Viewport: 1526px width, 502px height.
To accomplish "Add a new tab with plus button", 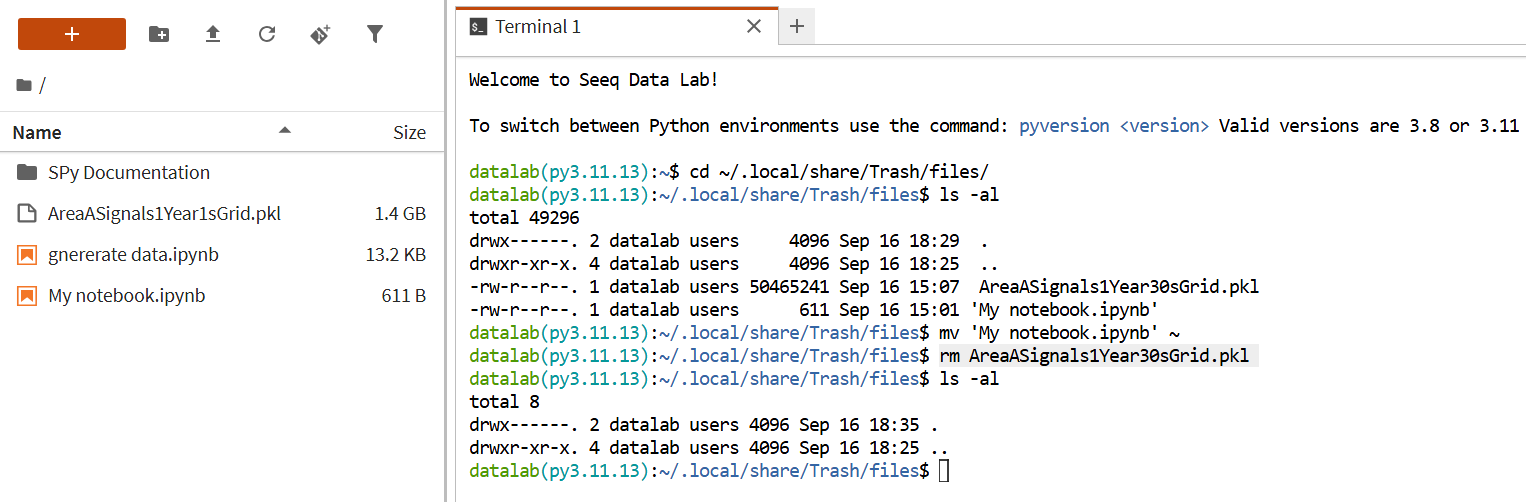I will 797,27.
